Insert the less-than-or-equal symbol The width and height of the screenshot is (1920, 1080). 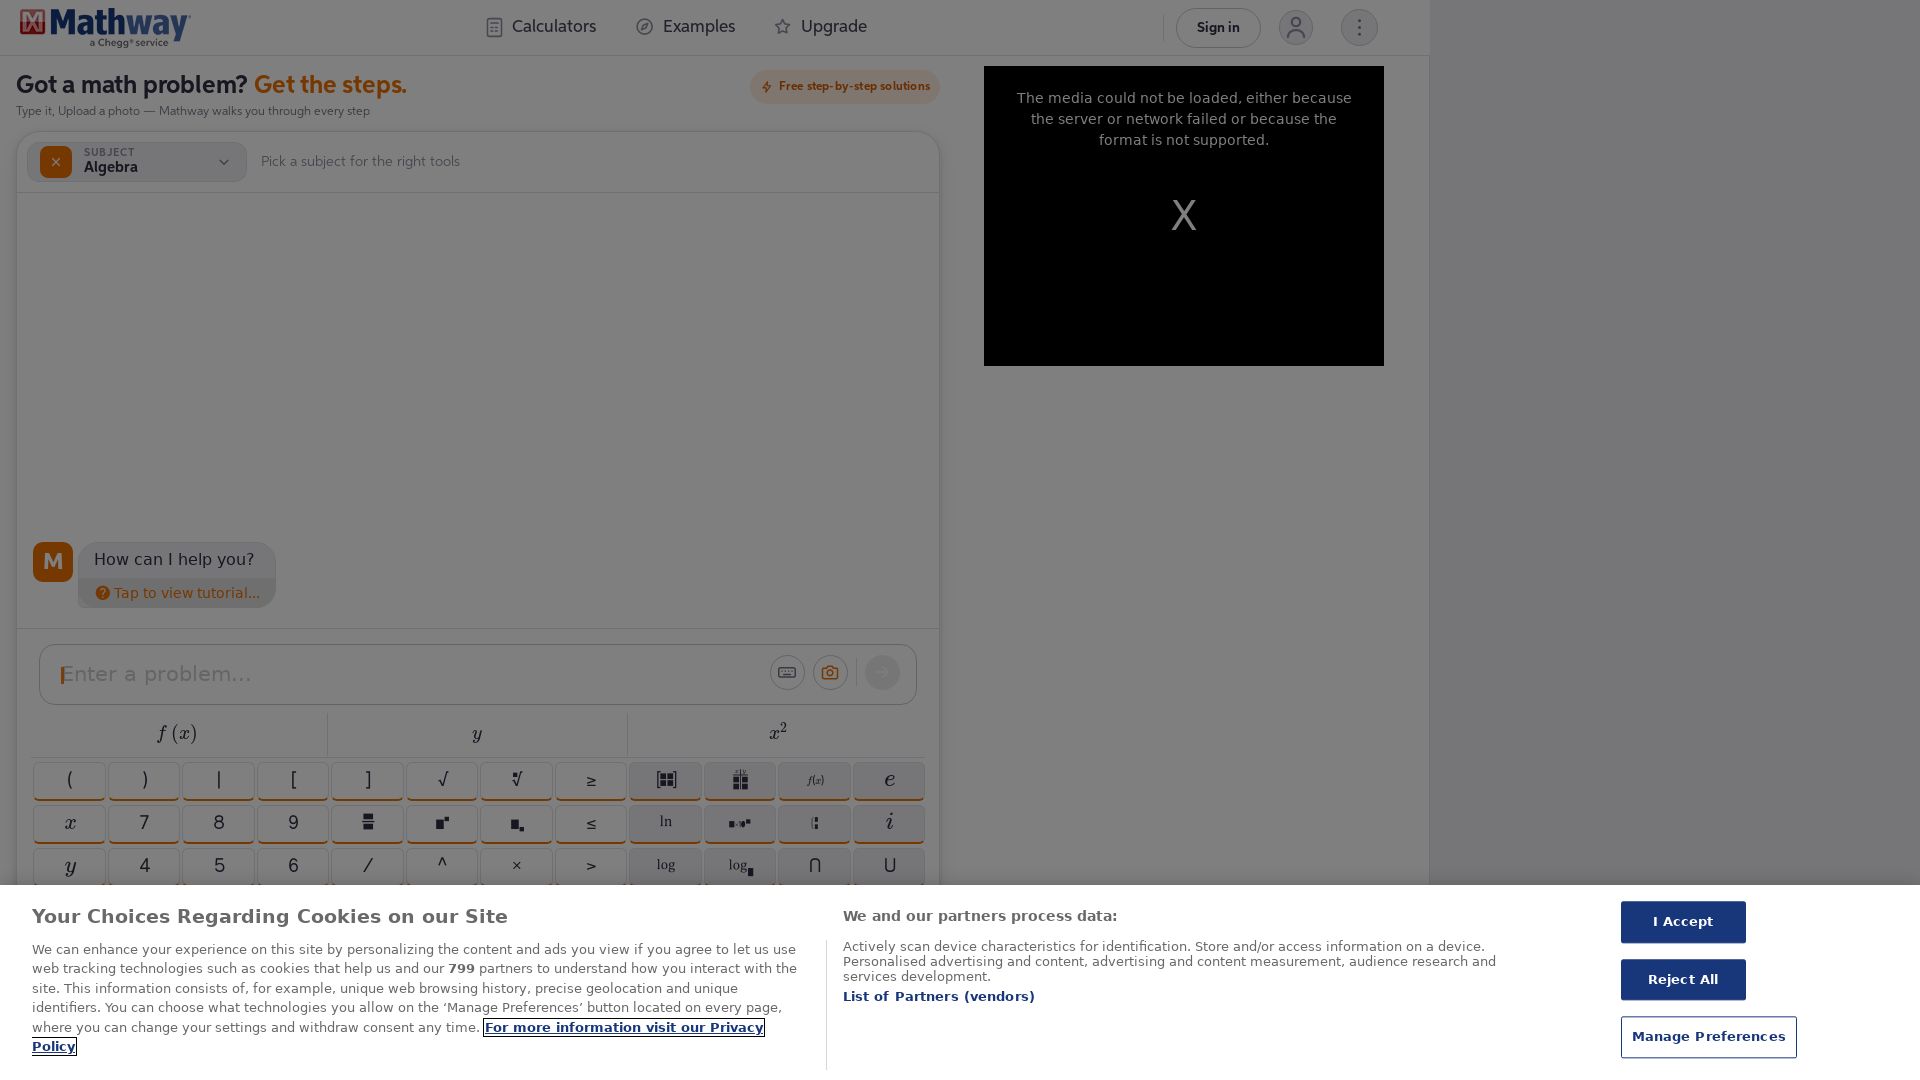click(591, 823)
